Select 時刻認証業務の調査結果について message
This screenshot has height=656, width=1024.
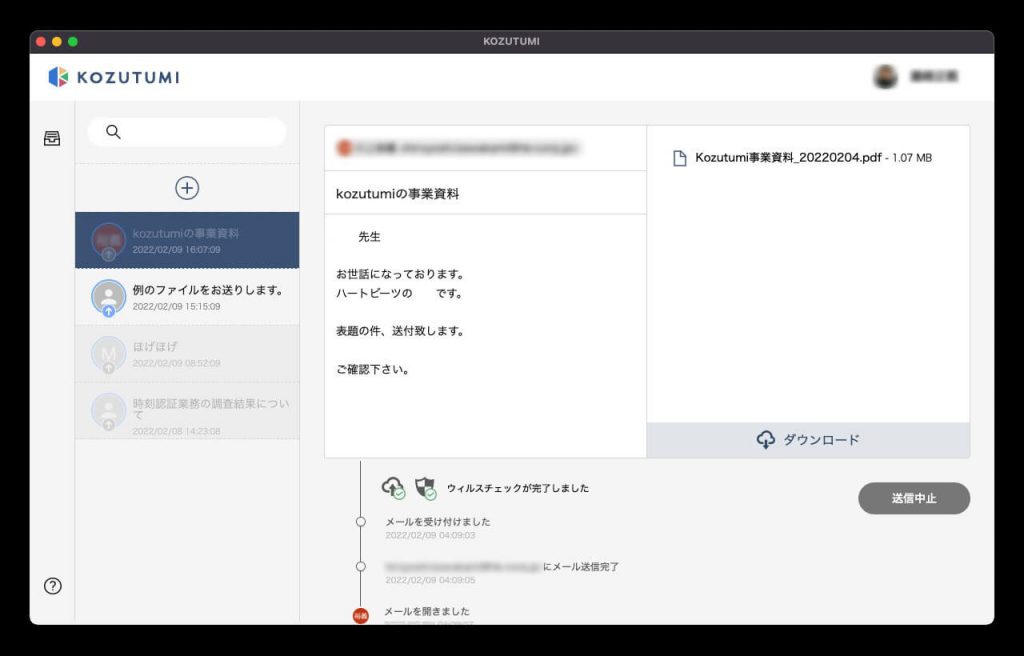pyautogui.click(x=187, y=410)
